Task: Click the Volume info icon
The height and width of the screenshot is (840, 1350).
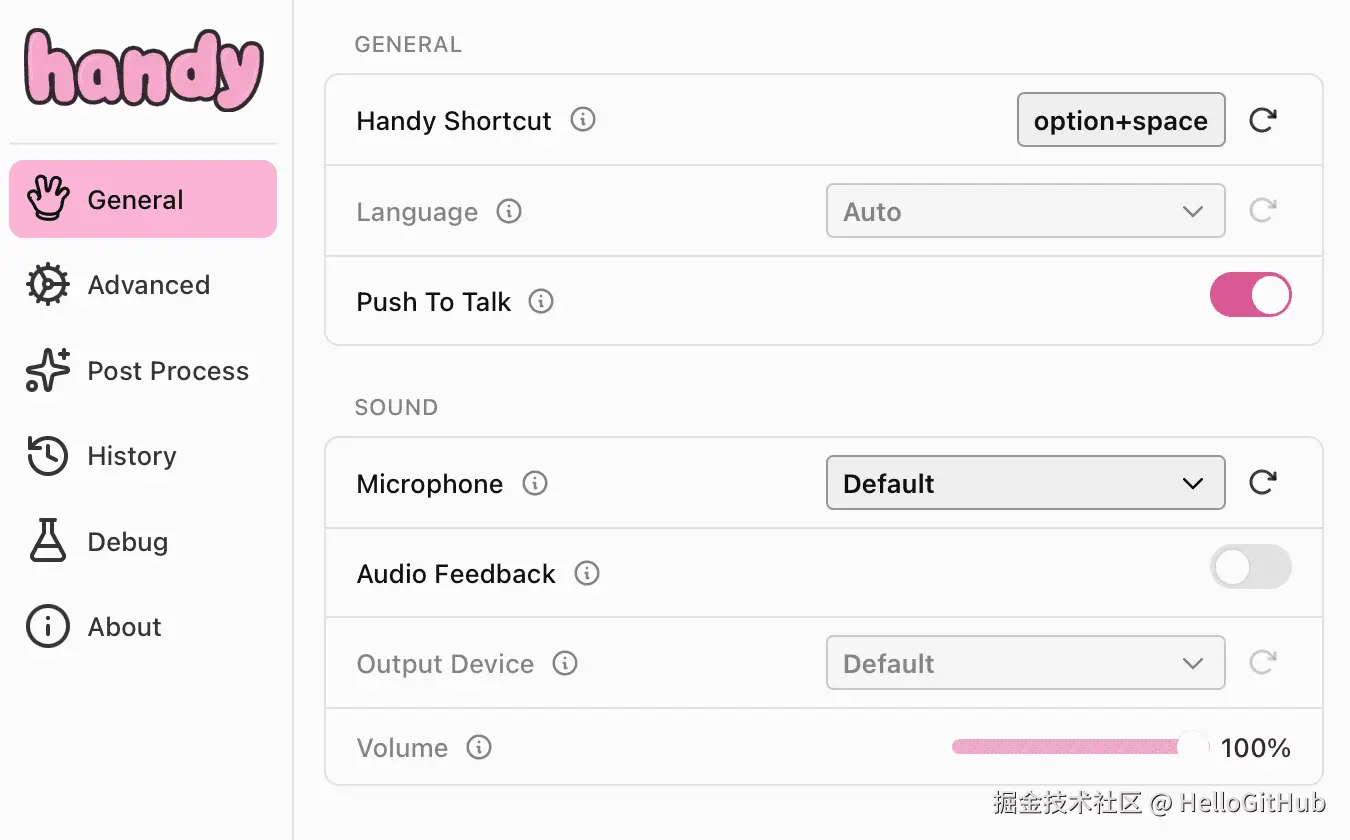Action: pyautogui.click(x=479, y=747)
